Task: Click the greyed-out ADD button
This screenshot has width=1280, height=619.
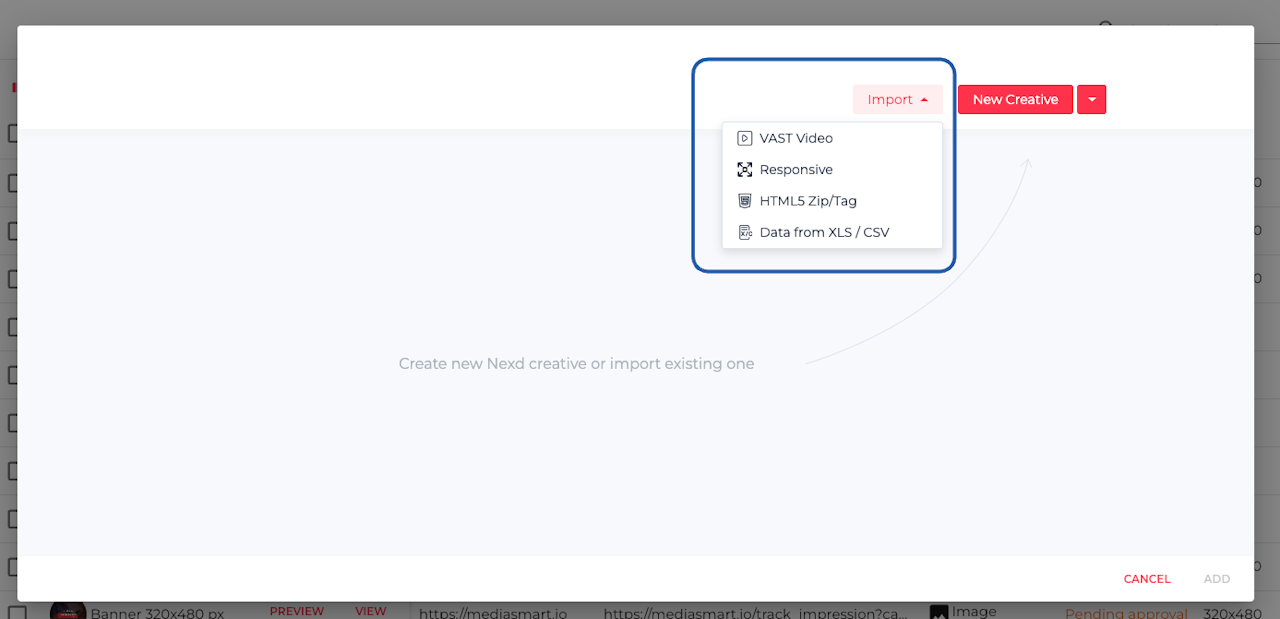Action: coord(1217,579)
